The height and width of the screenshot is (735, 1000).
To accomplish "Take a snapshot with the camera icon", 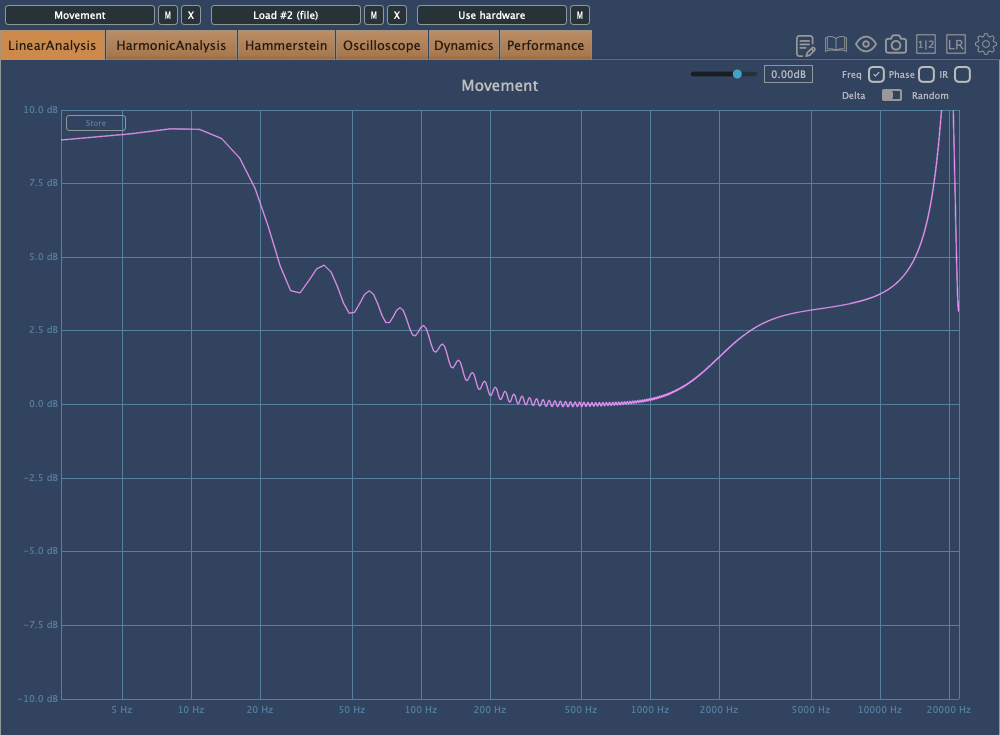I will click(x=896, y=45).
